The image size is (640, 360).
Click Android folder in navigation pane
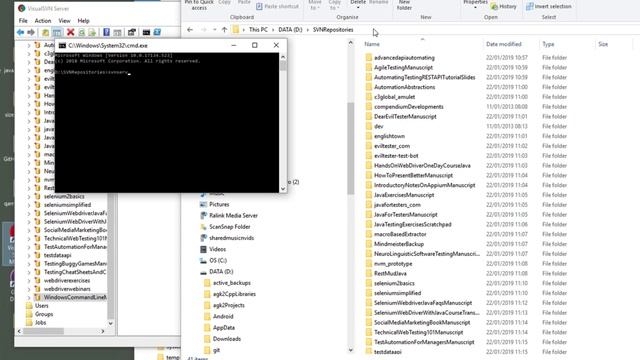point(223,317)
